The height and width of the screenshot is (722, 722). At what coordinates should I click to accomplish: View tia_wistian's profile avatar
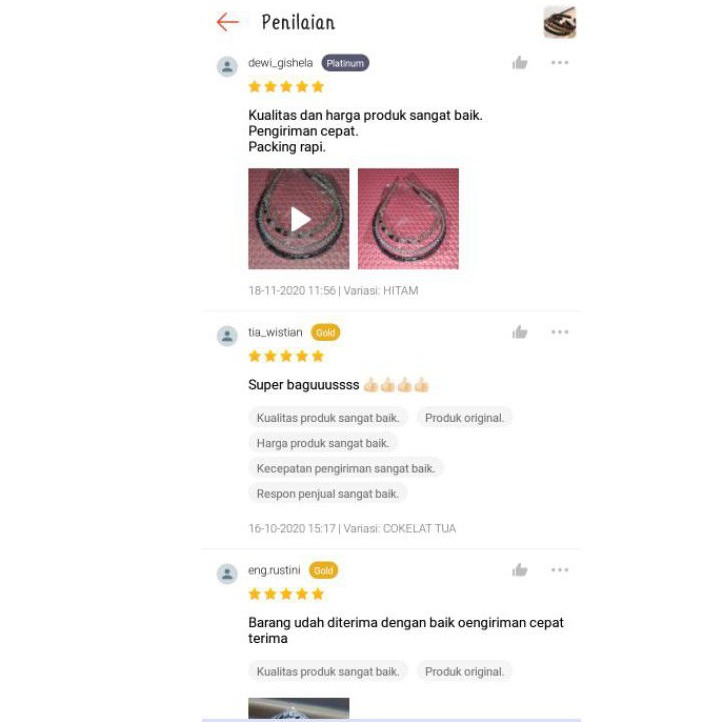(227, 336)
